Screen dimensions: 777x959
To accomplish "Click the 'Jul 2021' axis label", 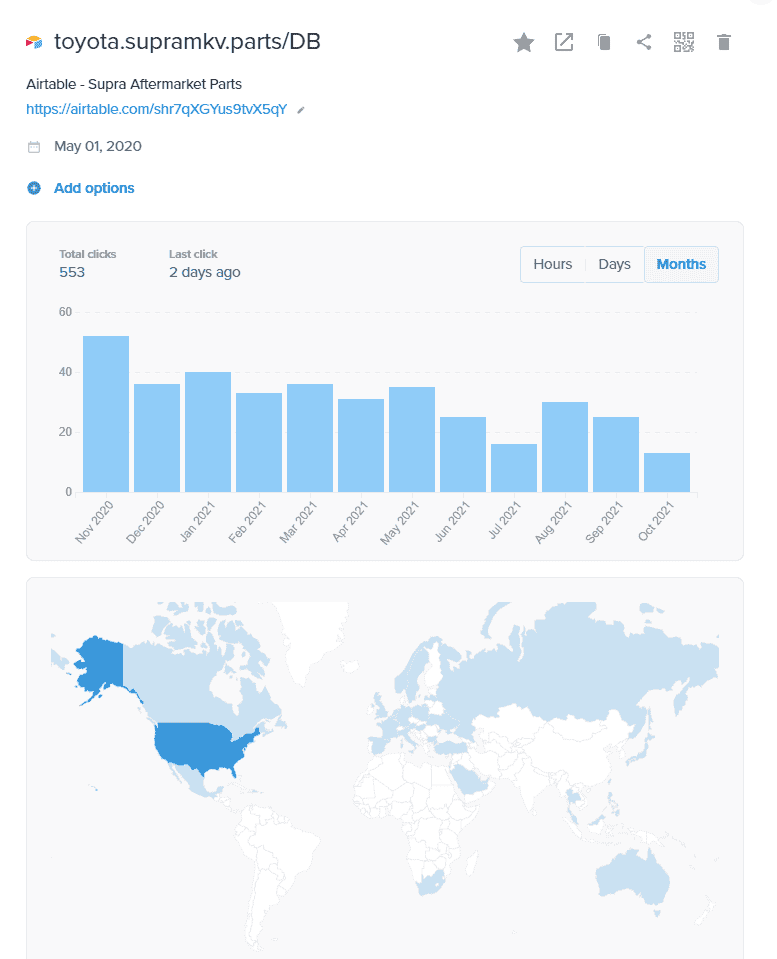I will [504, 520].
